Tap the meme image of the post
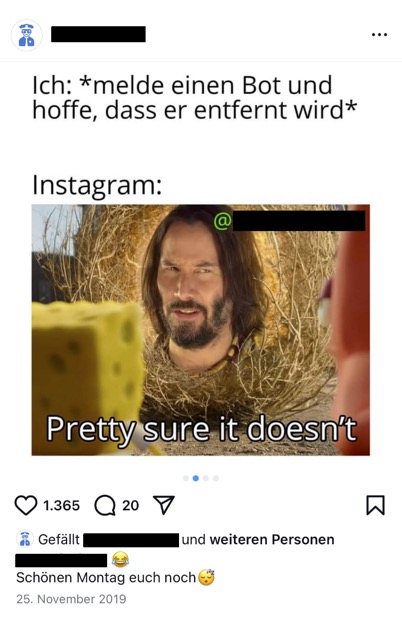This screenshot has width=402, height=624. 201,330
